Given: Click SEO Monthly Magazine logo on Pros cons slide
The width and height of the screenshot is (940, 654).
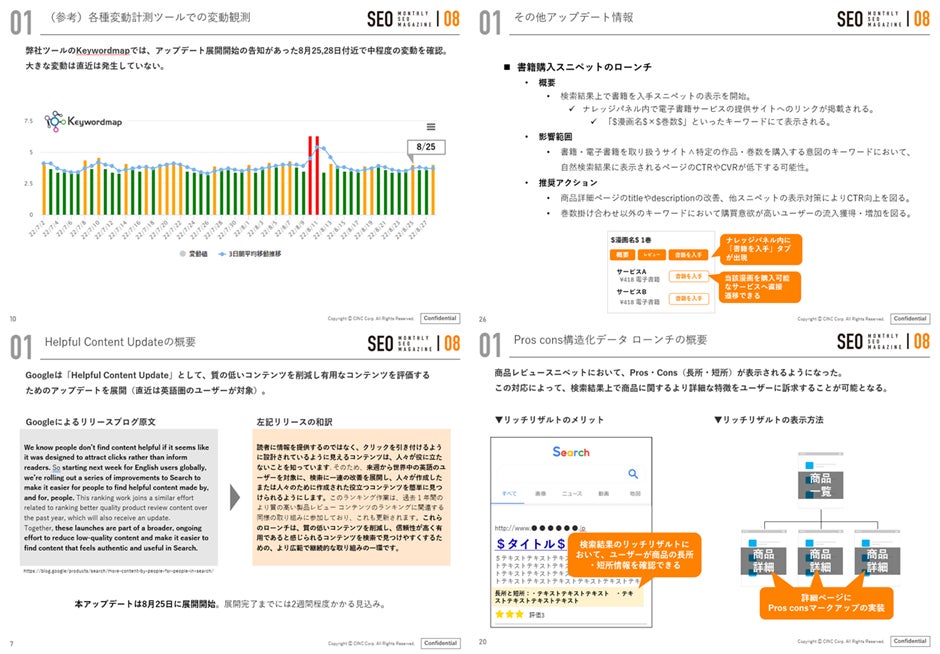Looking at the screenshot, I should point(883,341).
